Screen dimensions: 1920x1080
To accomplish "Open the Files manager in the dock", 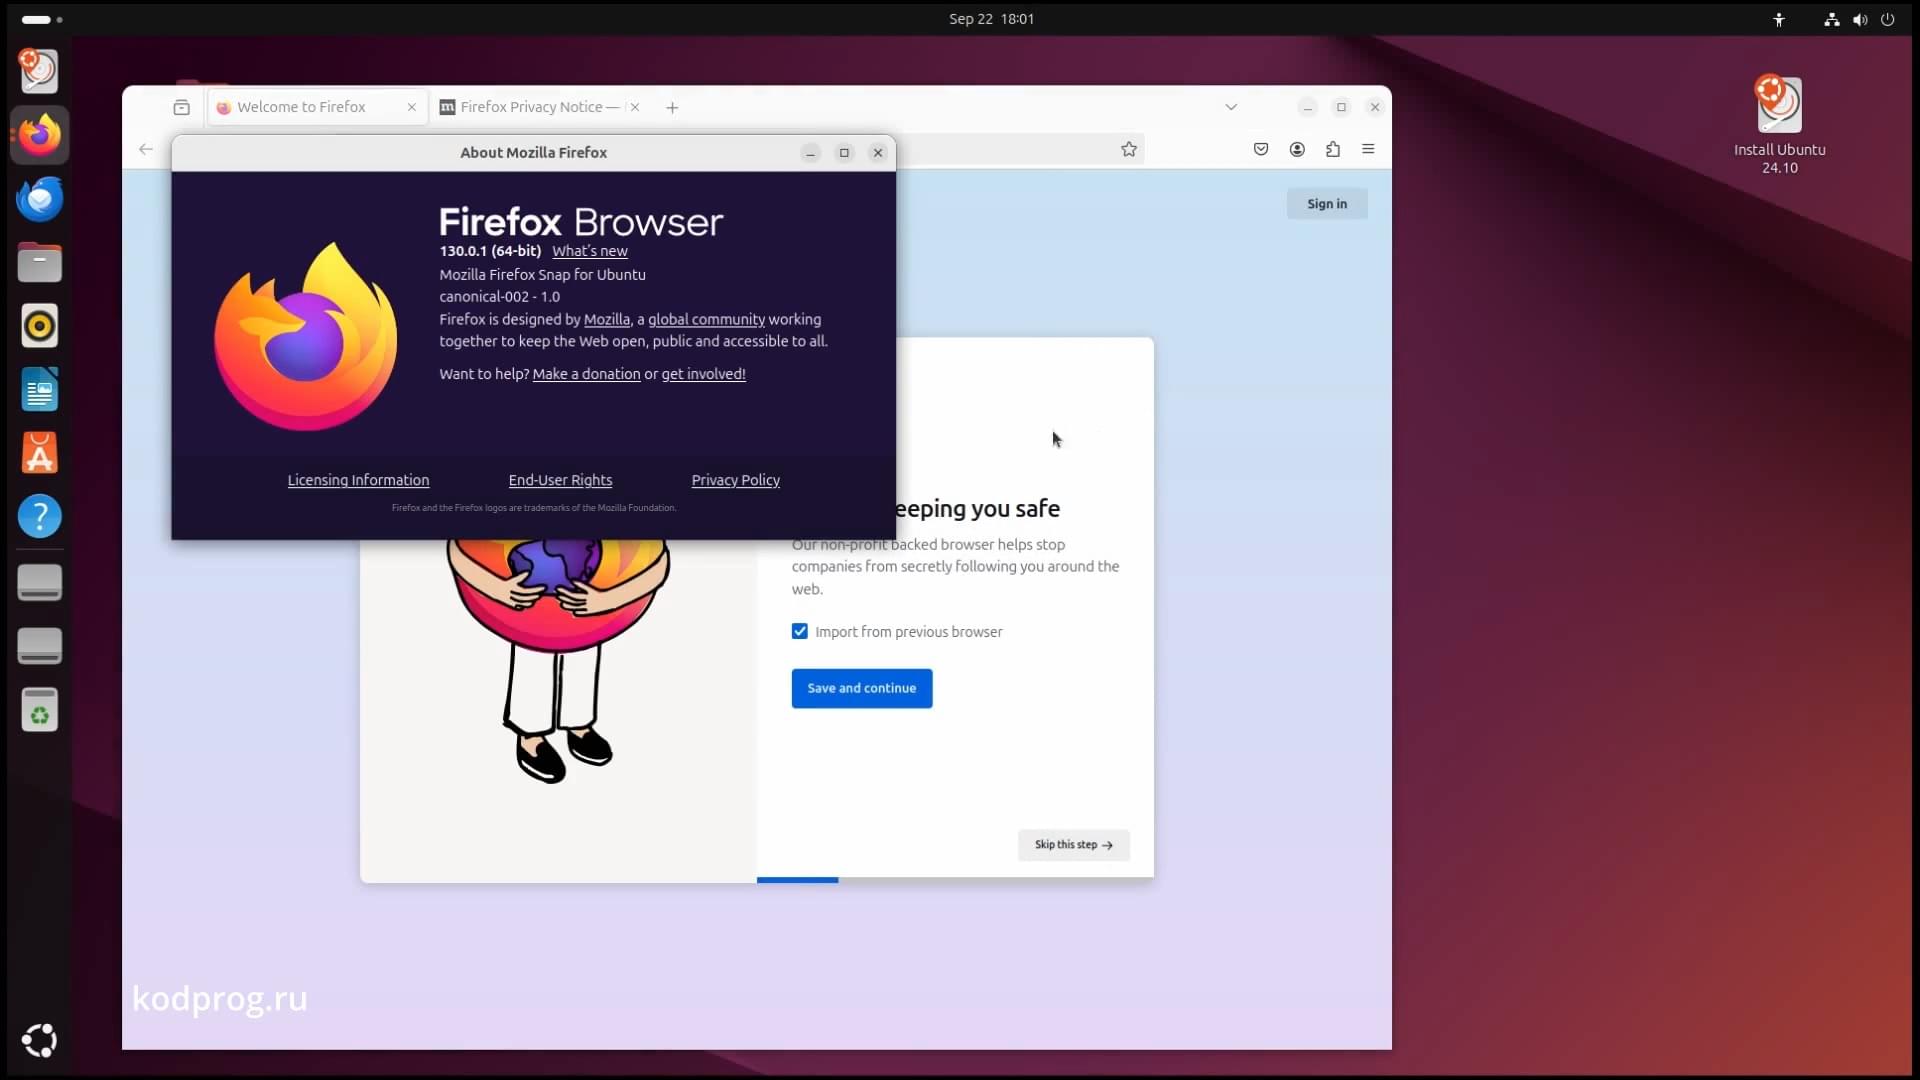I will [x=40, y=263].
